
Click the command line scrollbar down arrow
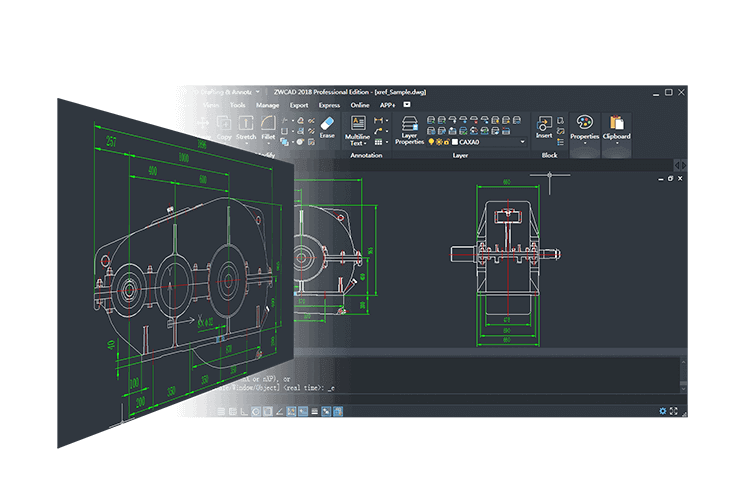[684, 389]
